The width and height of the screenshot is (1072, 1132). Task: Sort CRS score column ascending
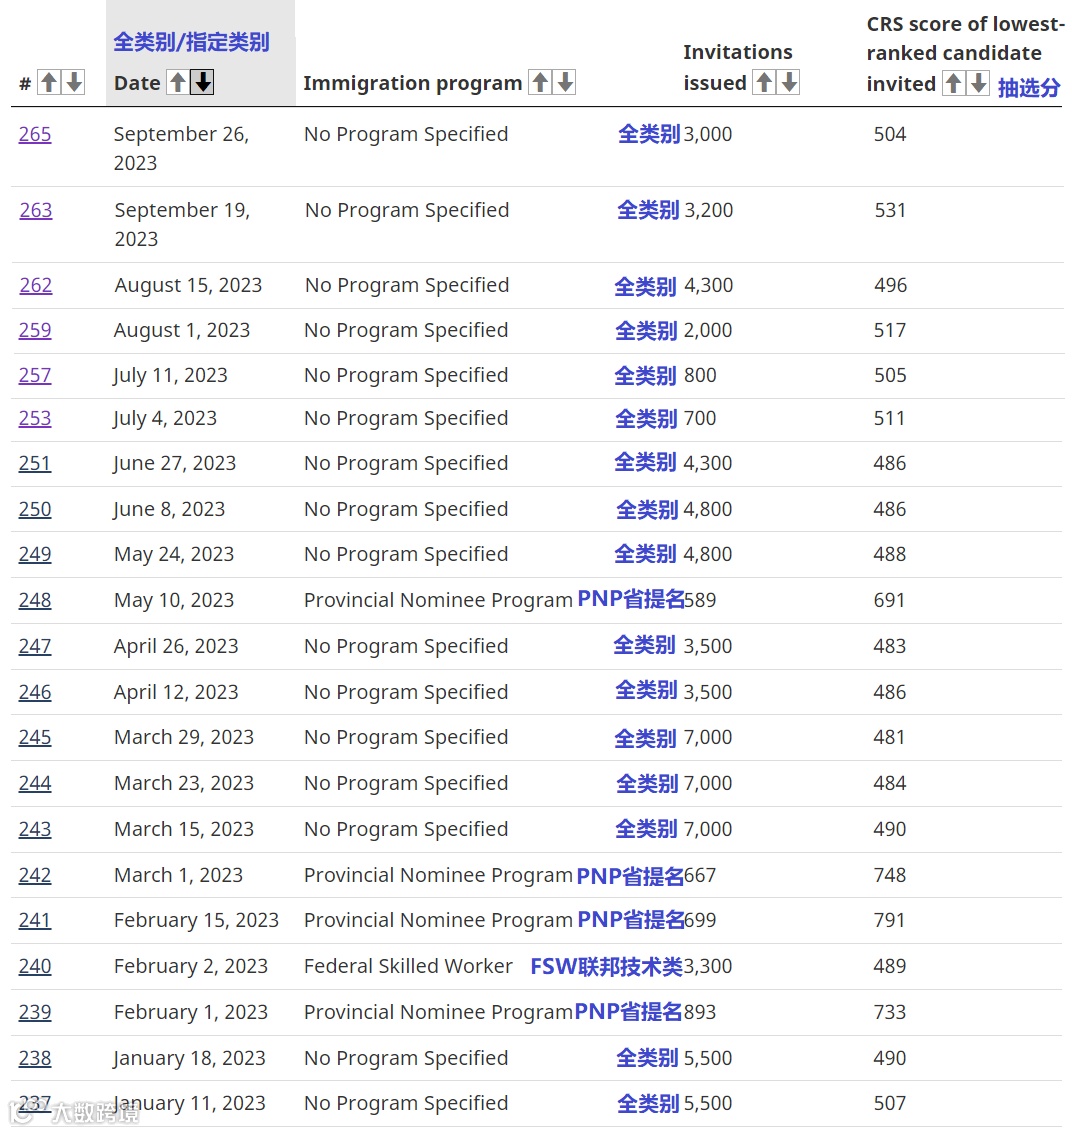coord(954,83)
